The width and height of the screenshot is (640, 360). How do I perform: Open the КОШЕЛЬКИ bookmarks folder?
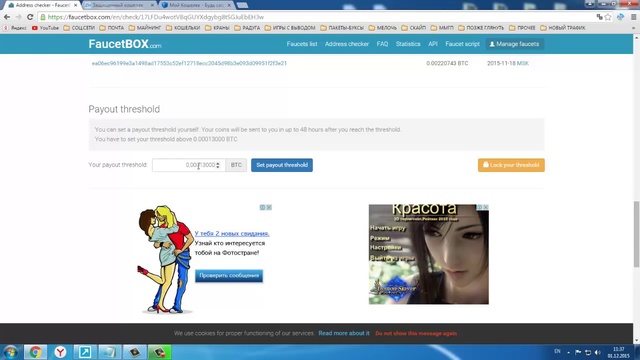[183, 28]
